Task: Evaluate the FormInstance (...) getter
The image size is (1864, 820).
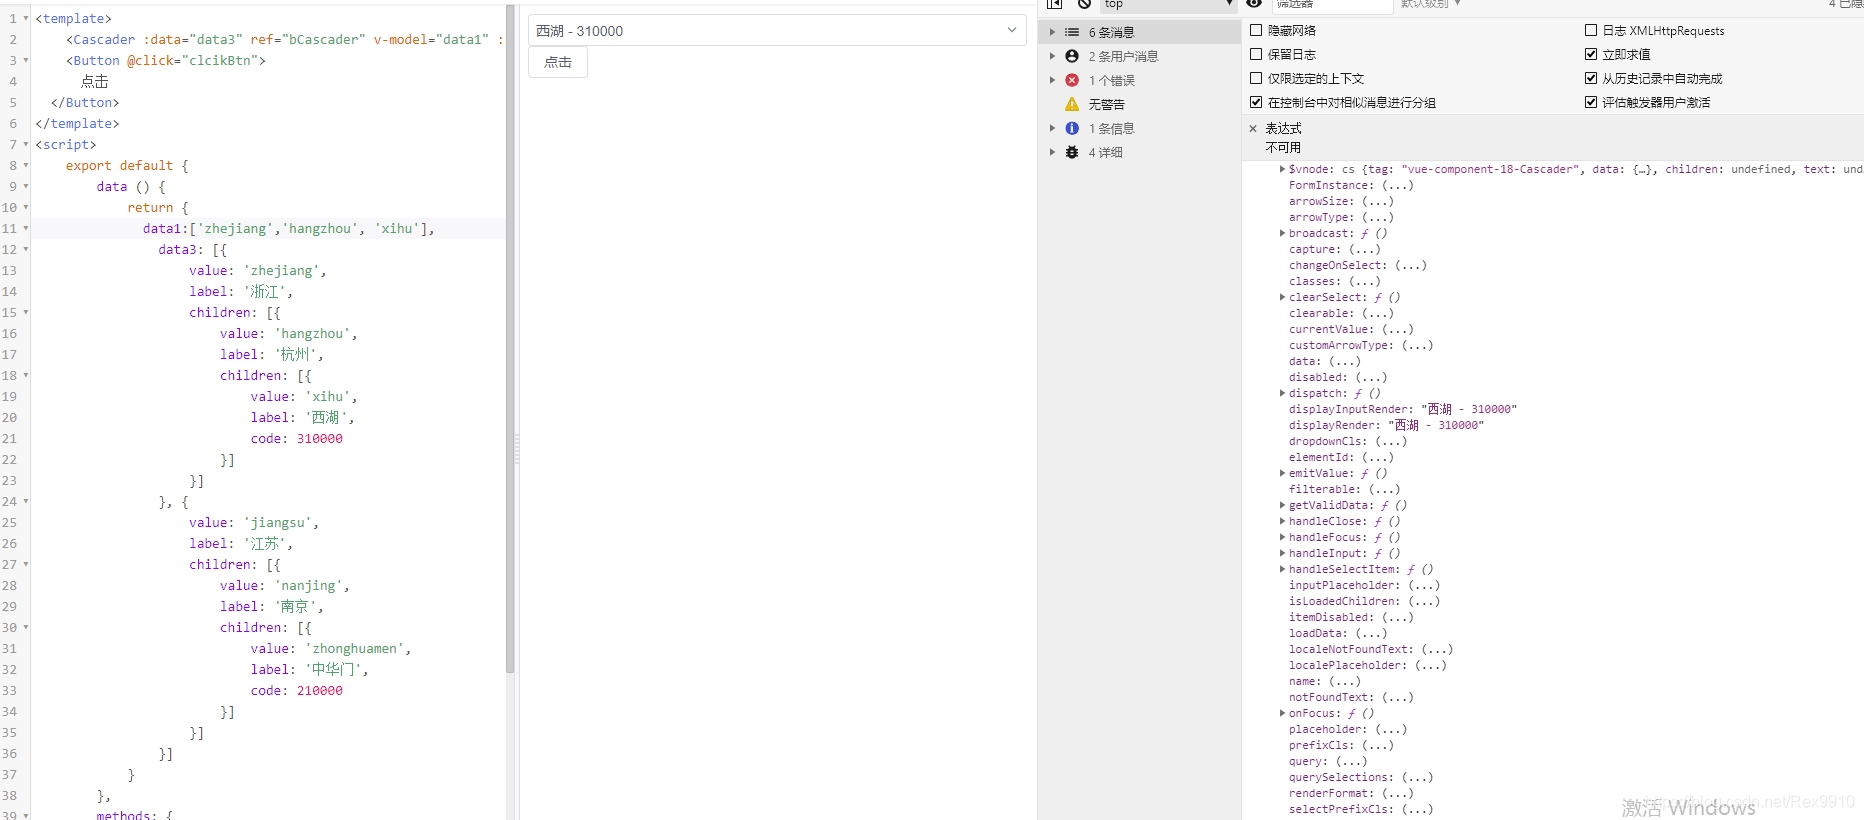Action: [x=1398, y=185]
